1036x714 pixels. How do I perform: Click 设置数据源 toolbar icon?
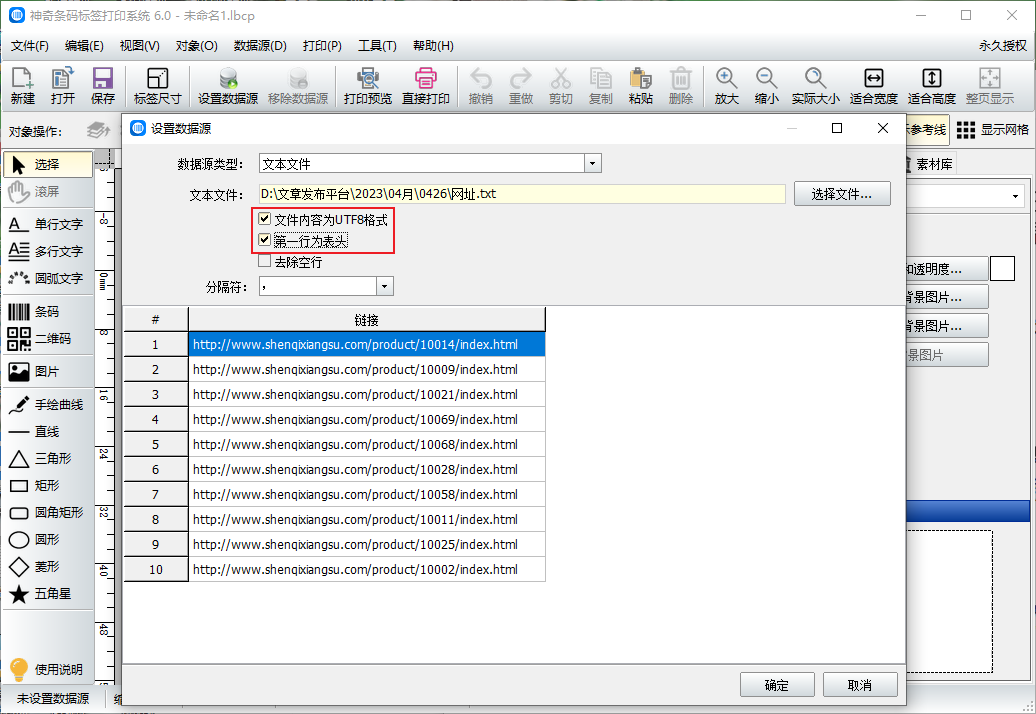tap(228, 86)
